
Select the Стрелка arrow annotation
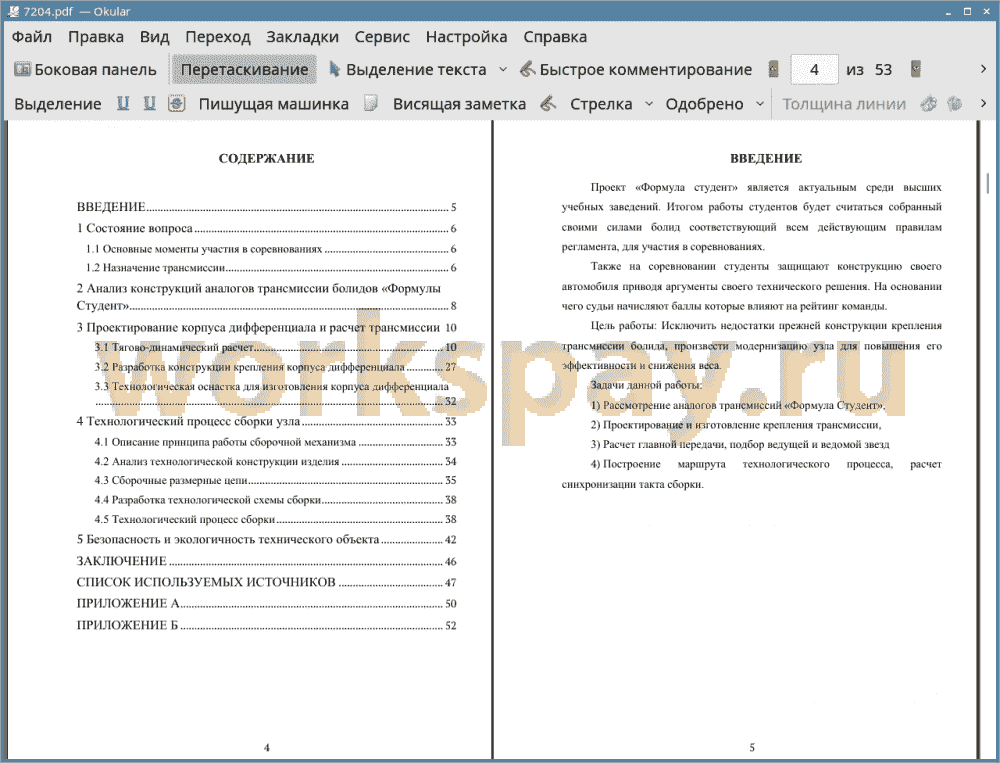click(x=601, y=104)
